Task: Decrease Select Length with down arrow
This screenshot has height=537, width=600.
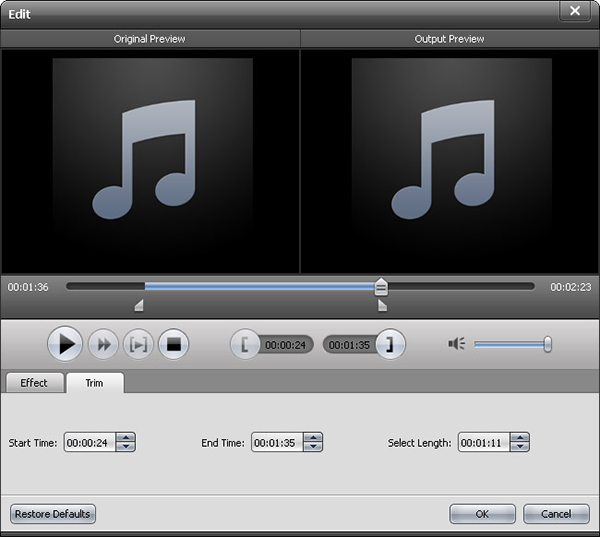Action: click(x=520, y=447)
